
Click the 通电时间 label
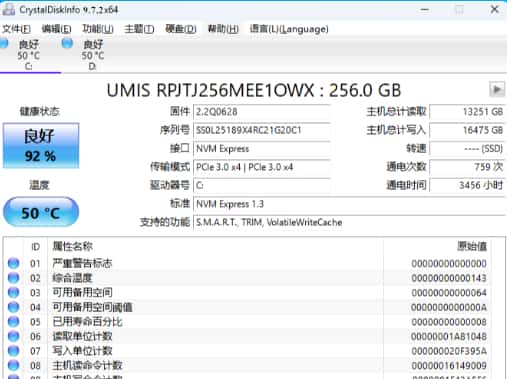click(x=406, y=185)
